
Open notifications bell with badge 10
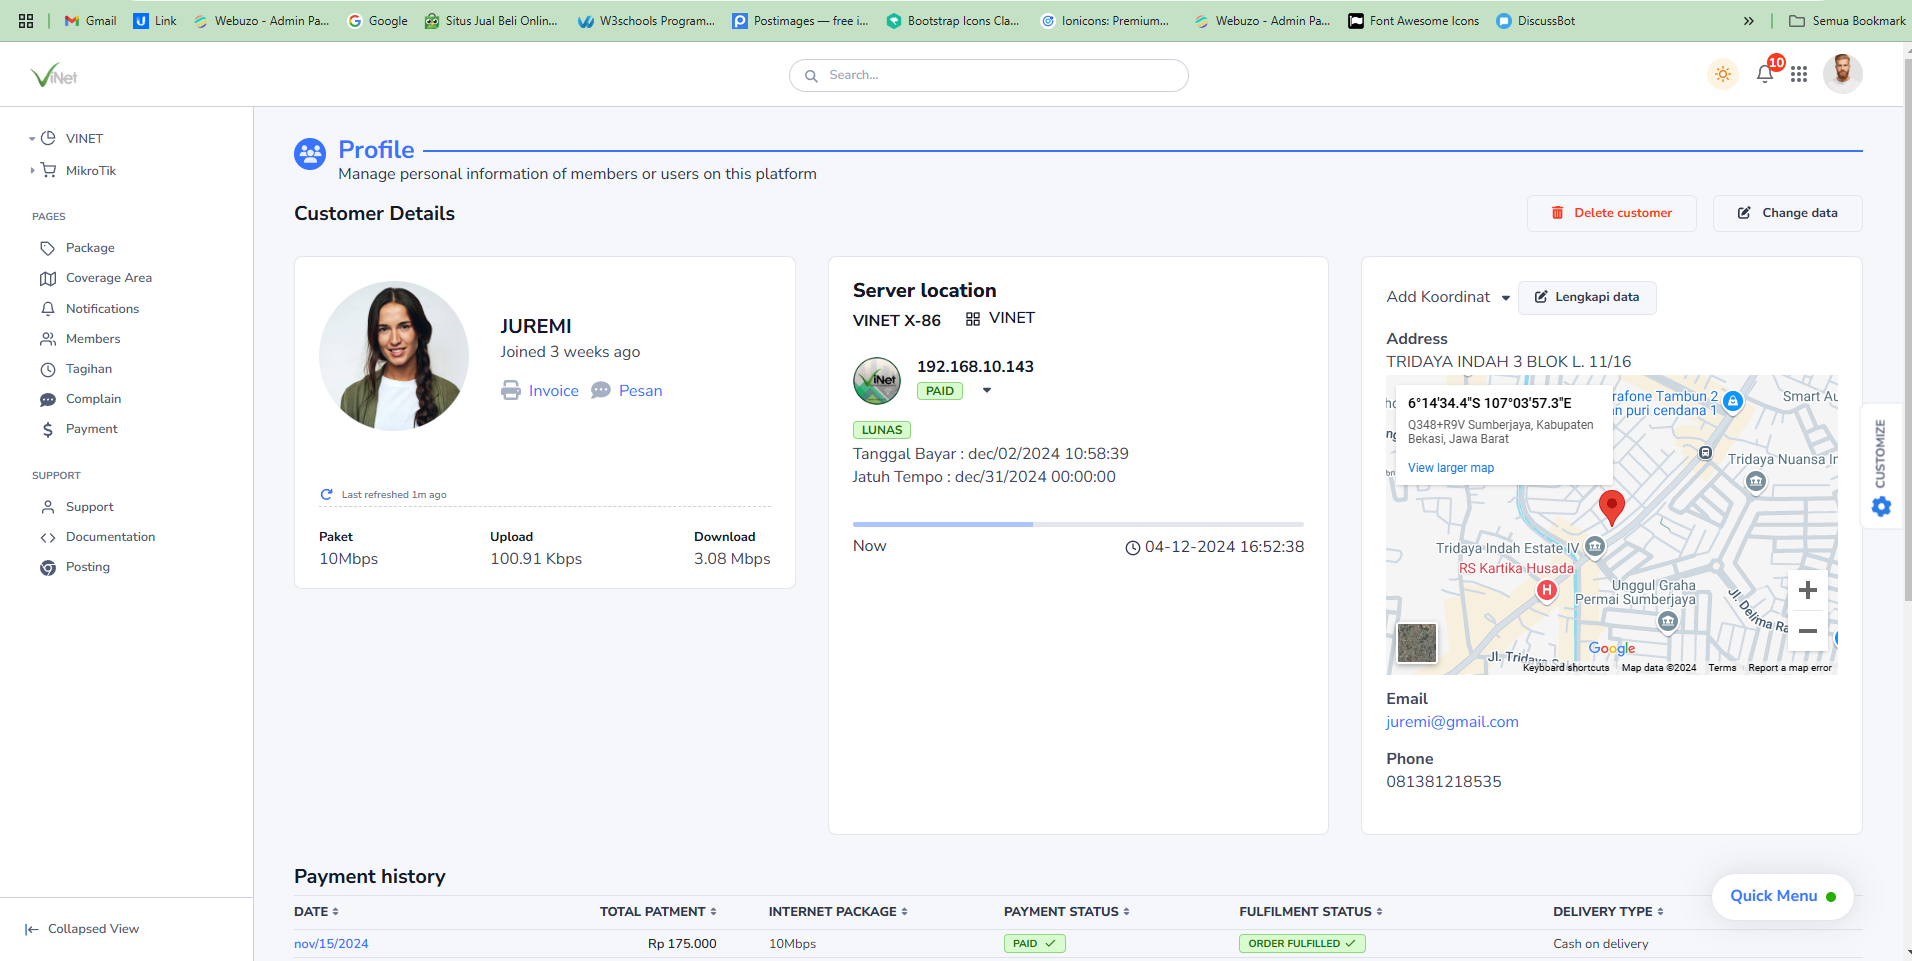coord(1765,74)
